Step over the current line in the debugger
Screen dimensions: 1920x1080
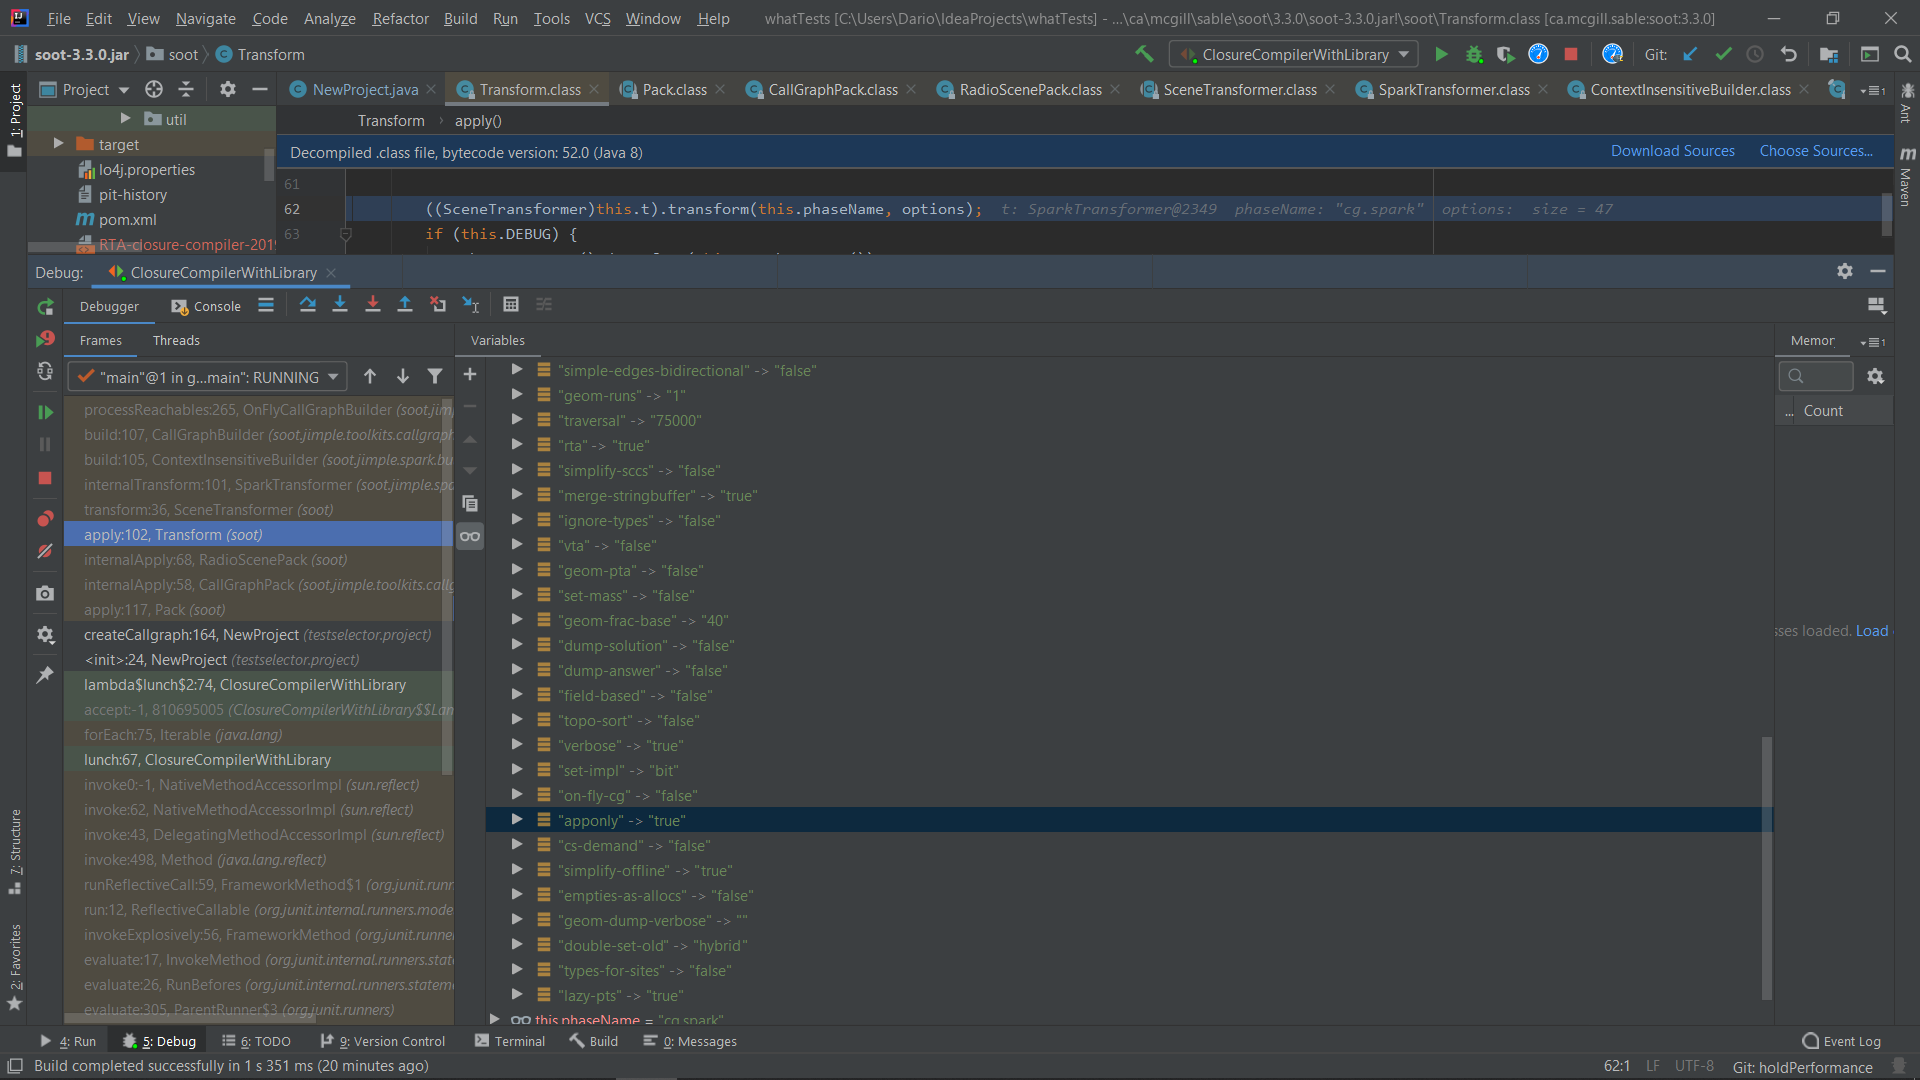pyautogui.click(x=307, y=304)
